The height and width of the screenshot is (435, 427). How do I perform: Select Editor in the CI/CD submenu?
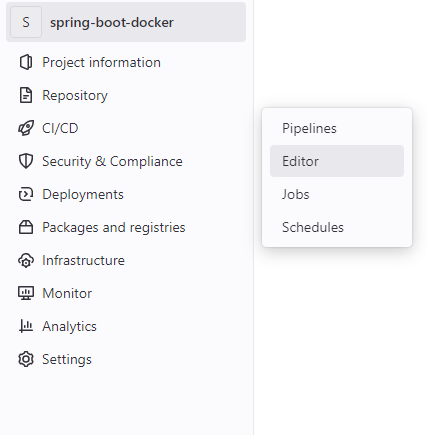337,161
